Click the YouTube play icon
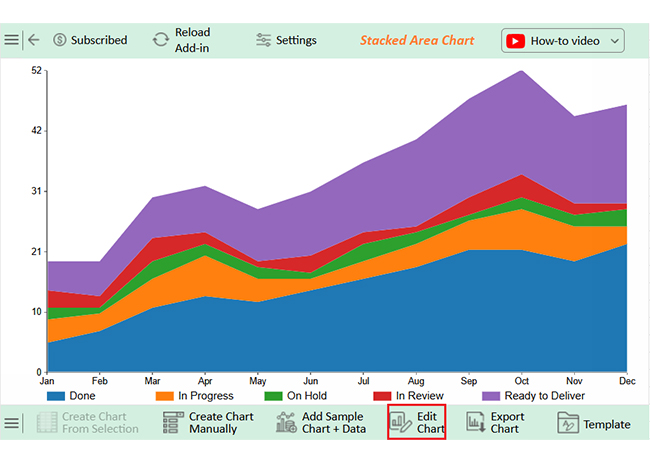650x463 pixels. pos(515,41)
